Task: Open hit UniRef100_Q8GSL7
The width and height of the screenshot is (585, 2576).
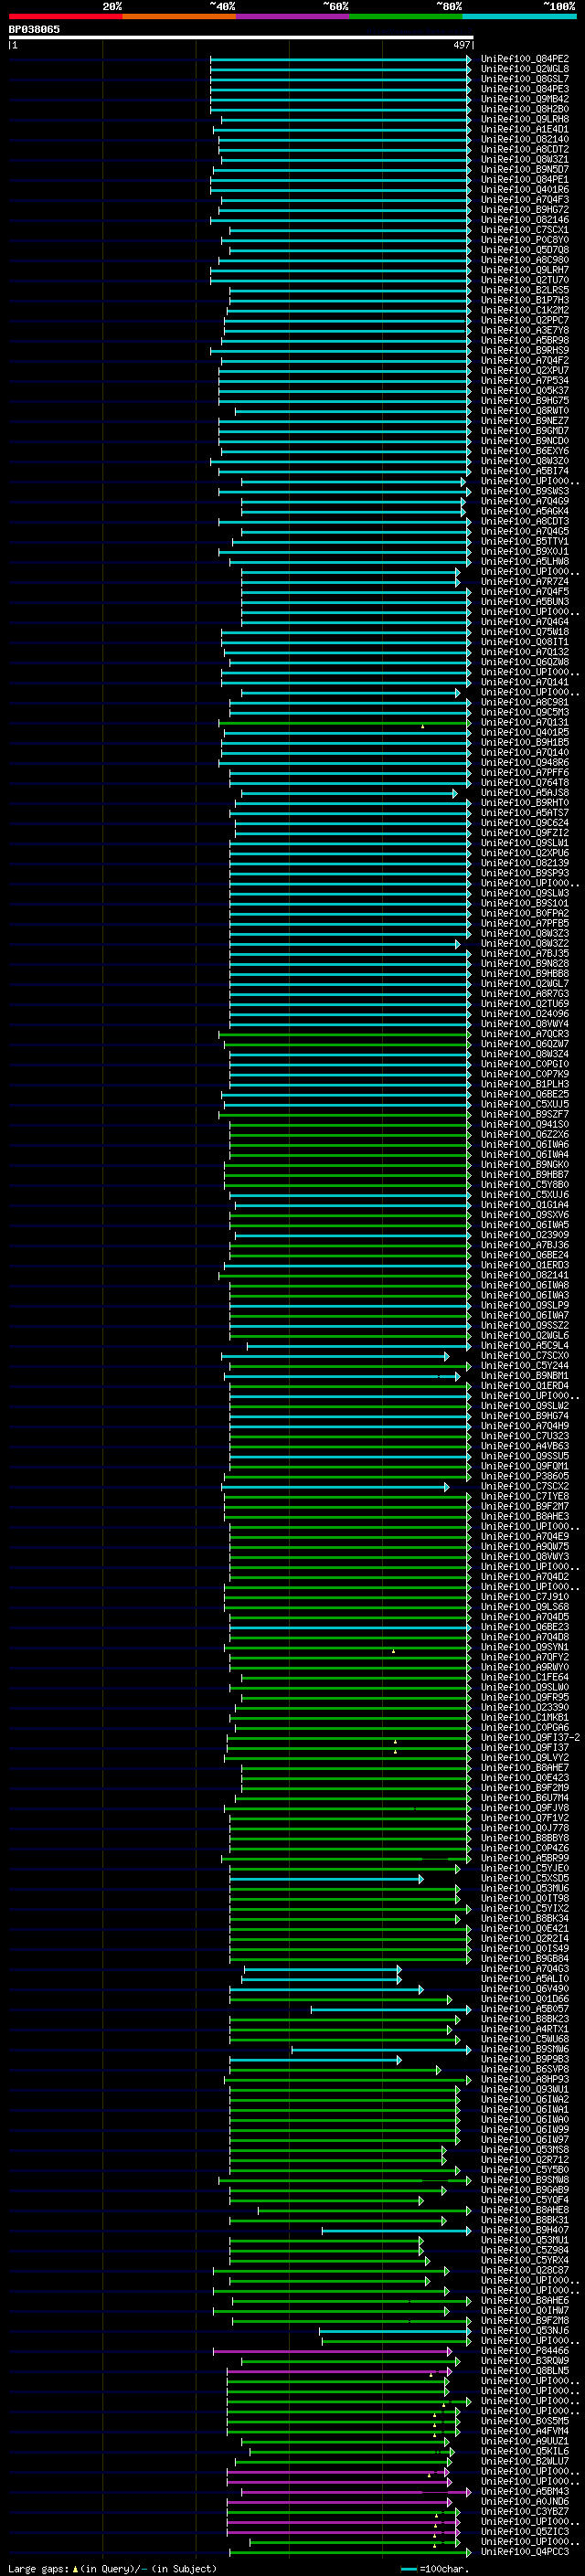Action: tap(525, 79)
